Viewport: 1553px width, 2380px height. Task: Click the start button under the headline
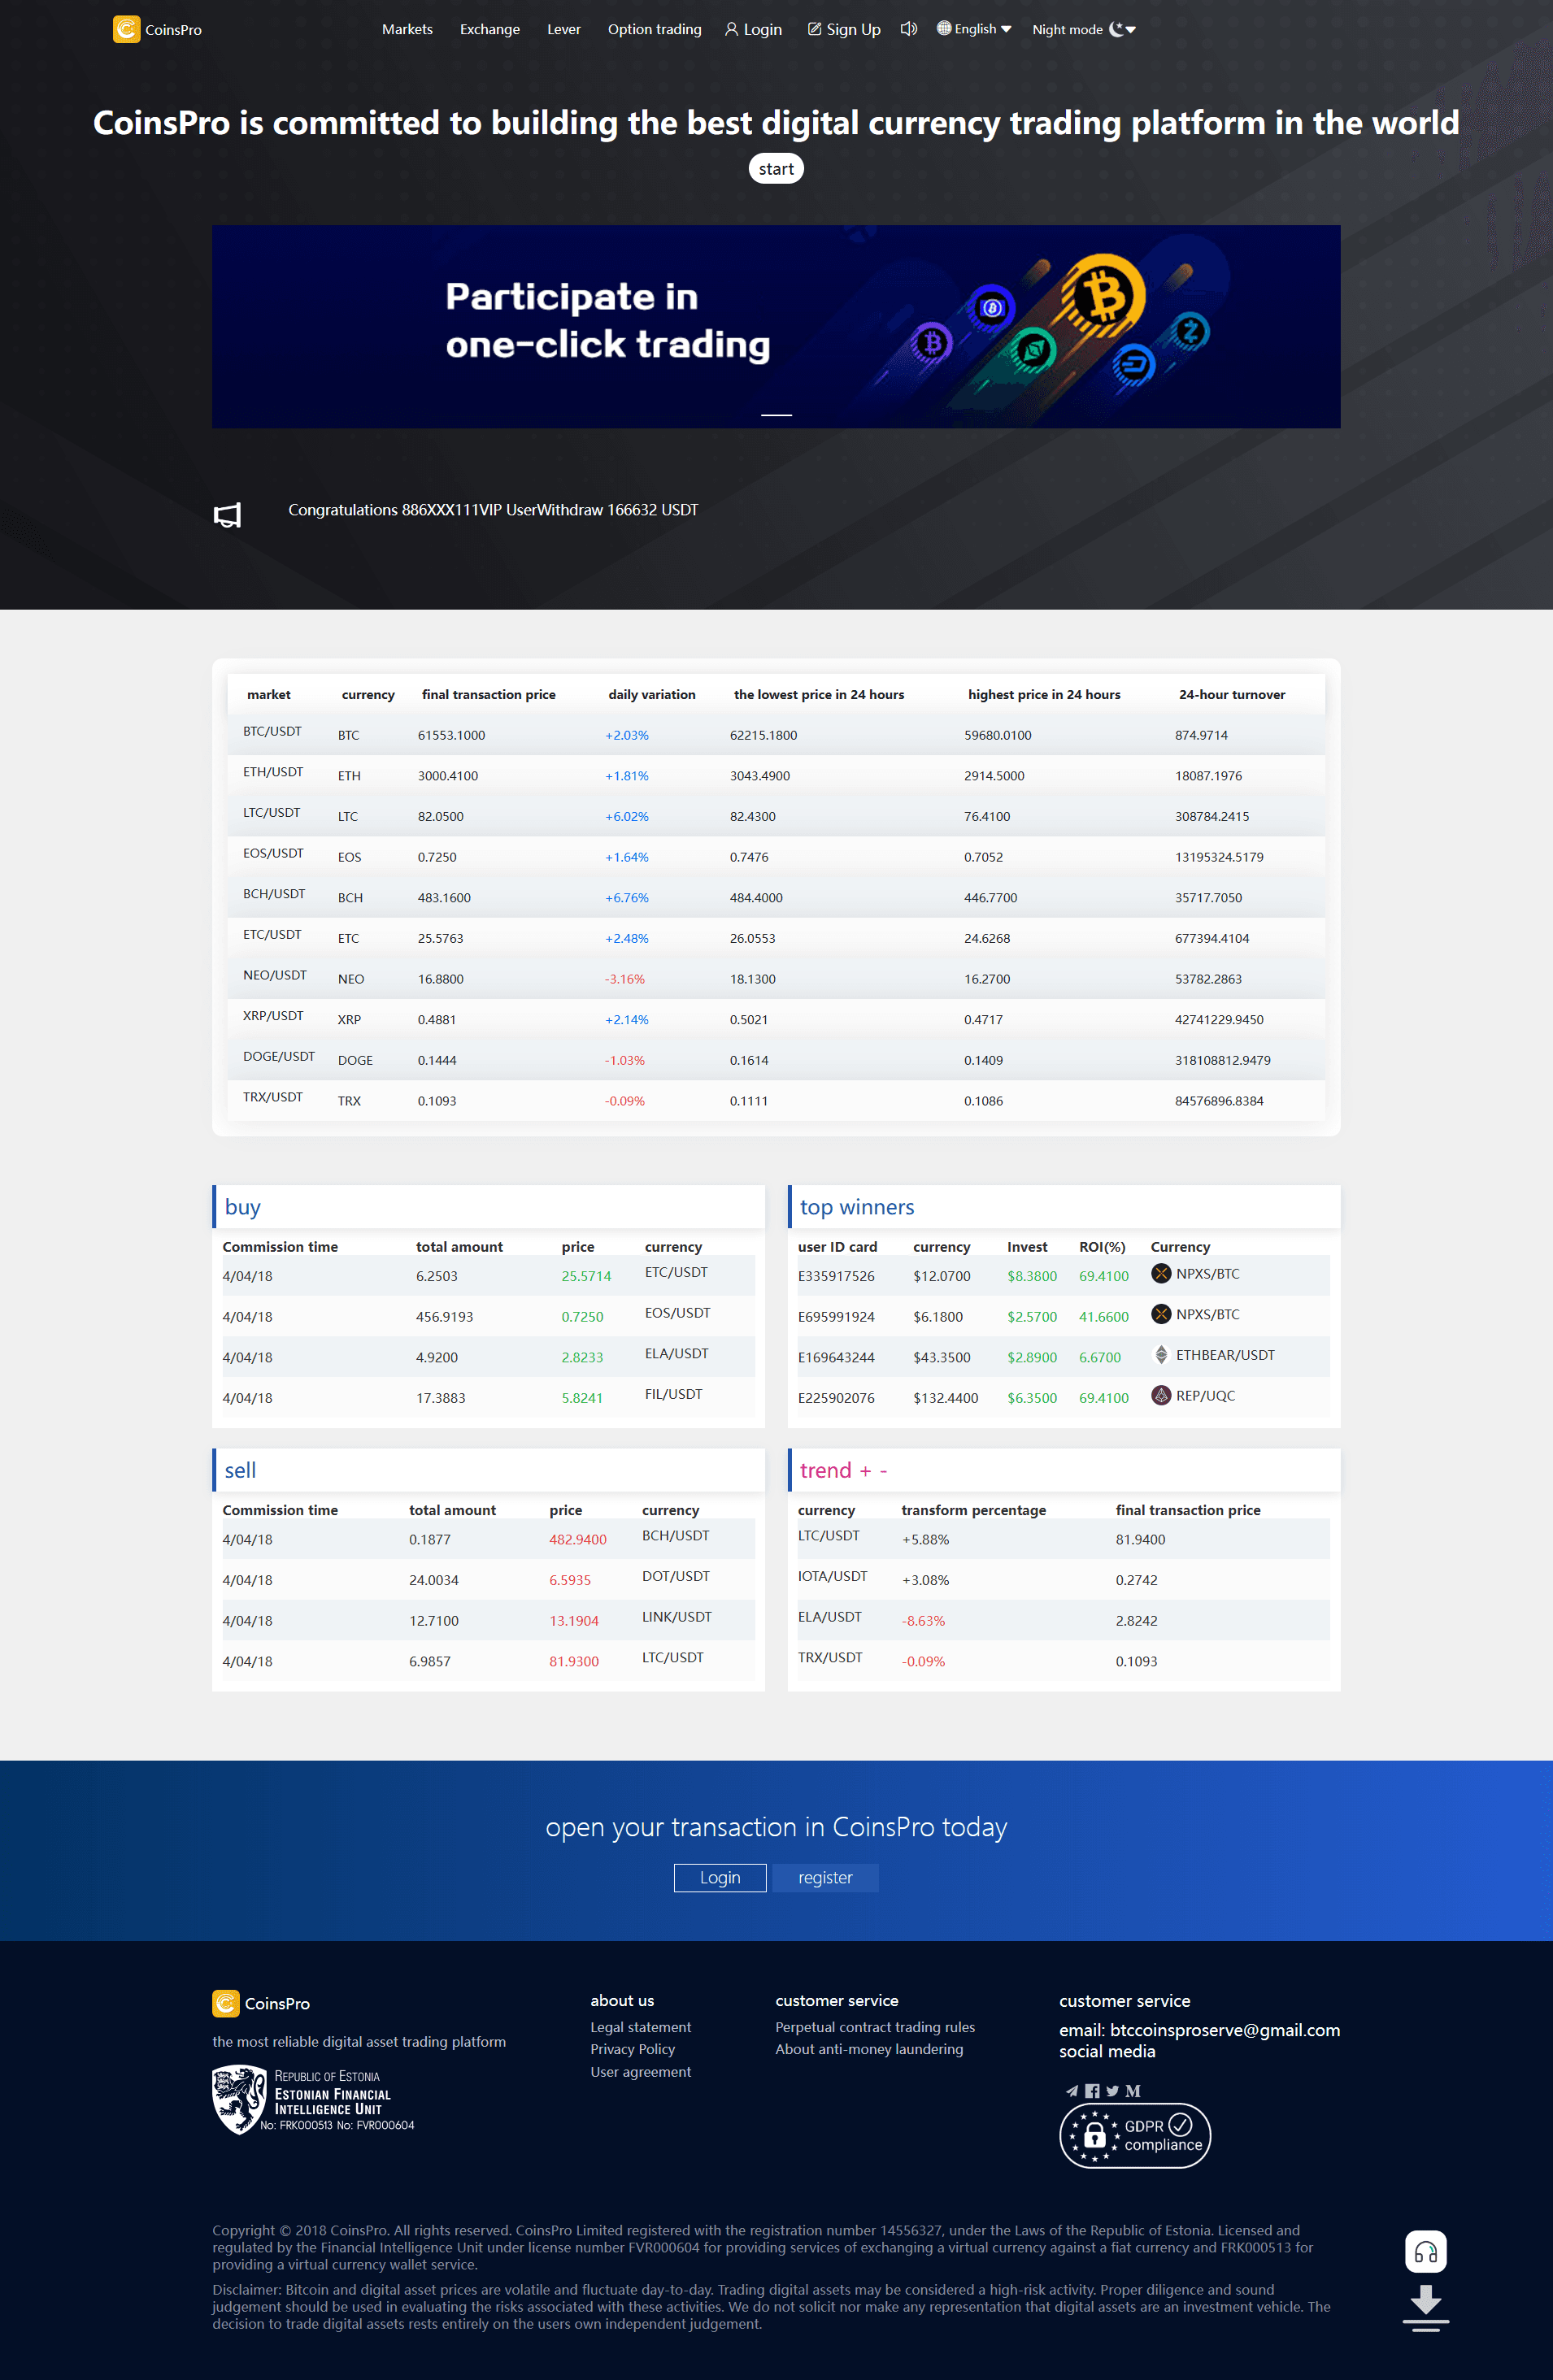776,169
